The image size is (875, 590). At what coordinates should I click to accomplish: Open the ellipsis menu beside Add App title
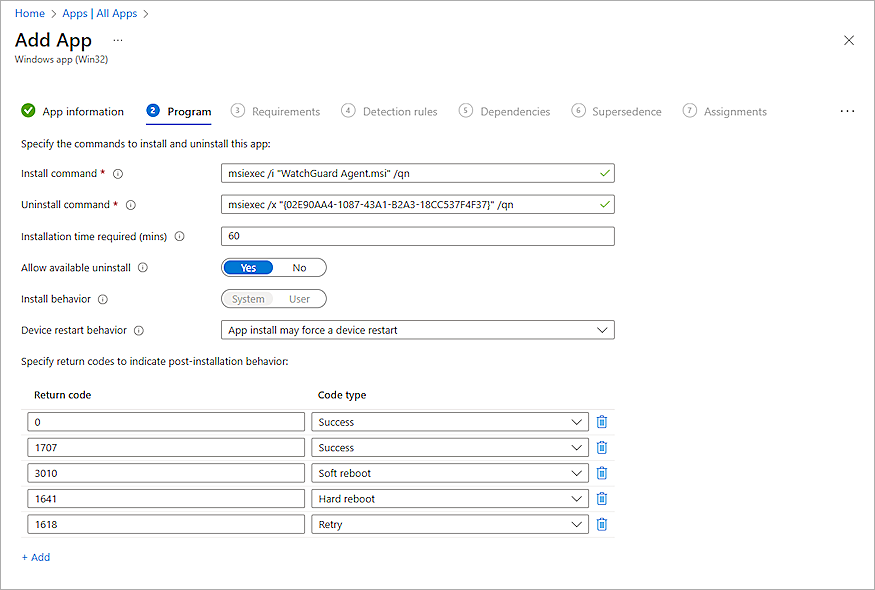118,41
